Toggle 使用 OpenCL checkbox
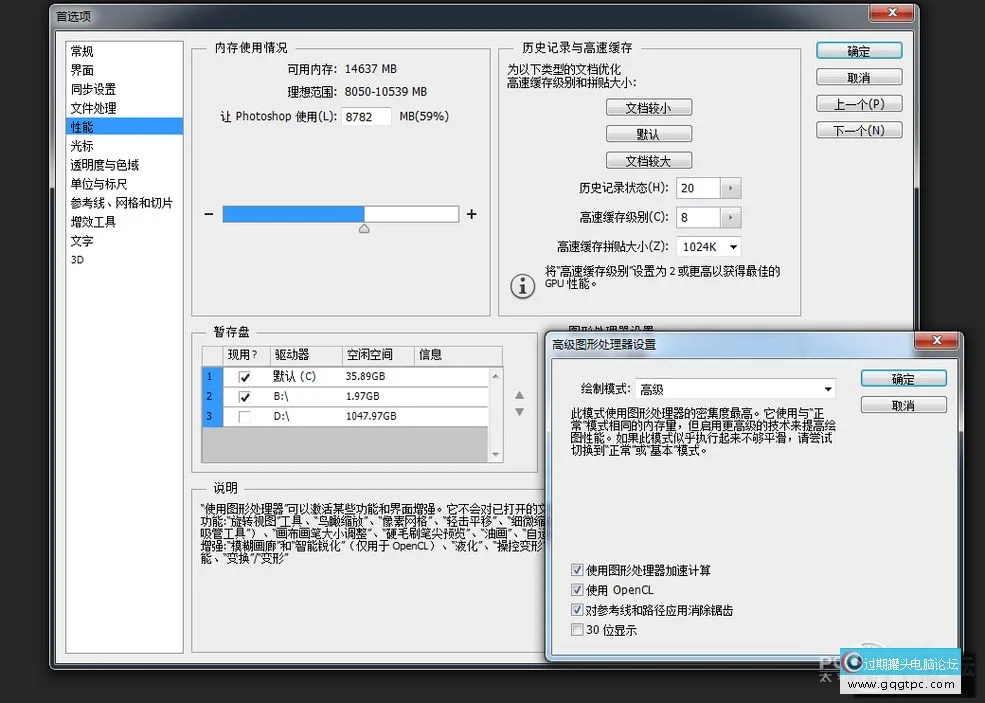The image size is (985, 703). coord(577,590)
